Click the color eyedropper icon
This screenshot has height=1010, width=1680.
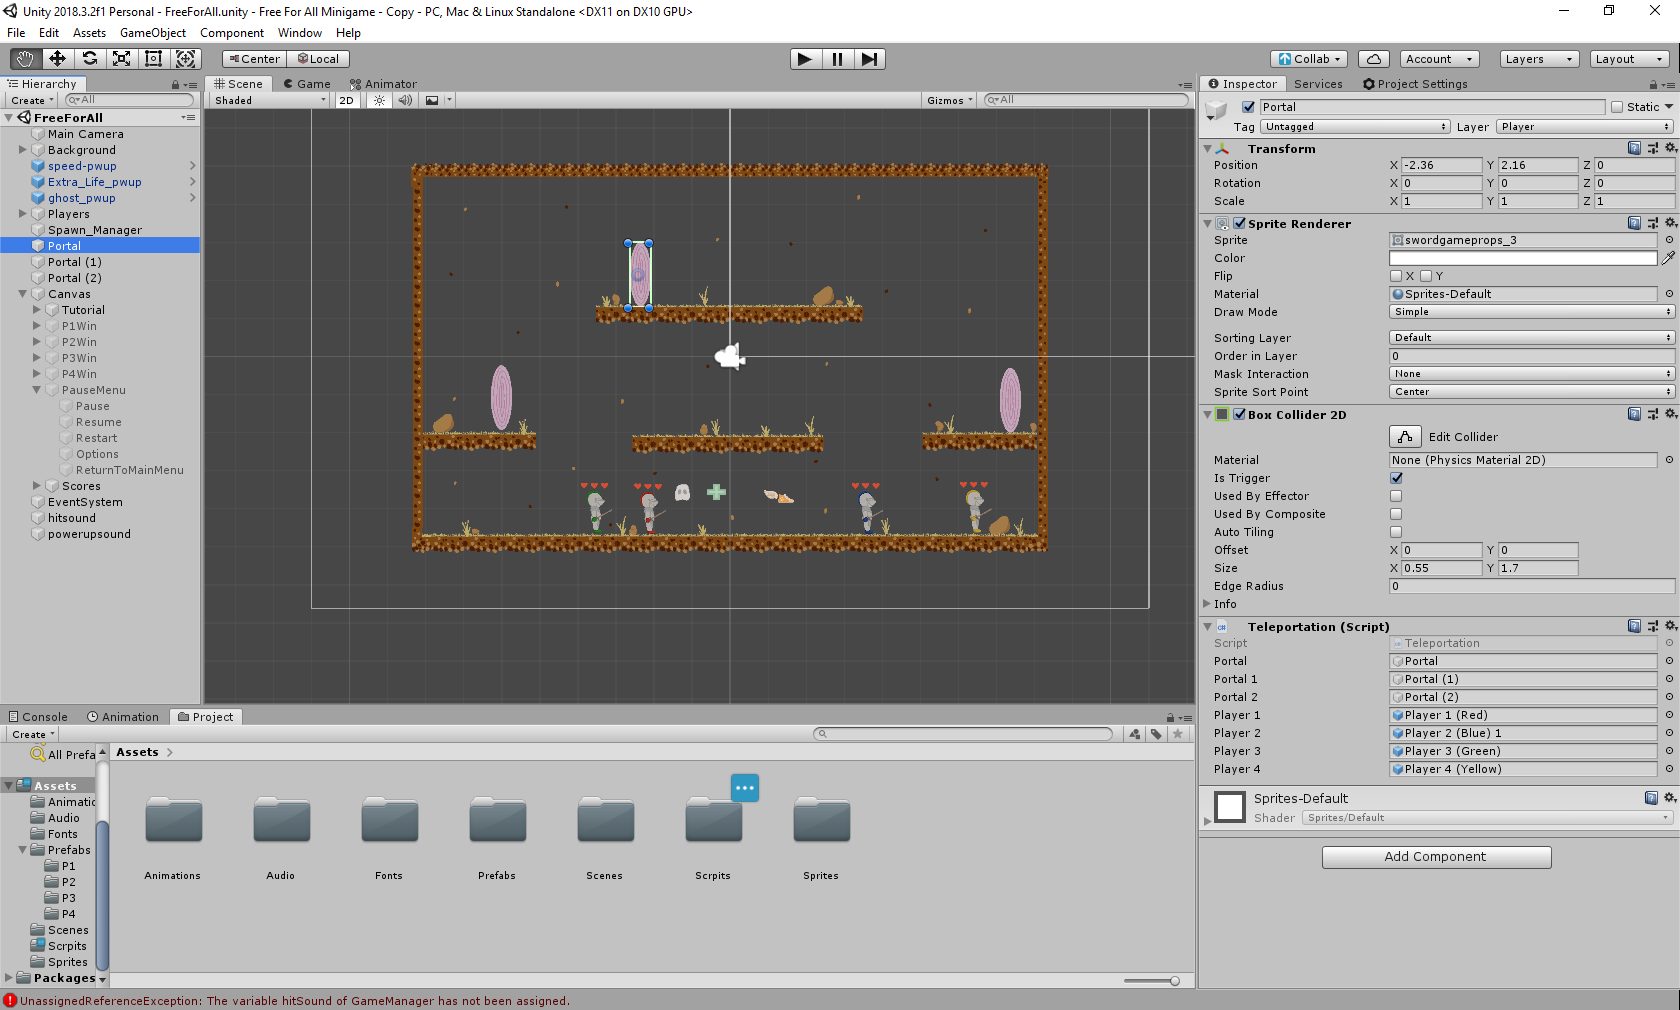pyautogui.click(x=1668, y=258)
